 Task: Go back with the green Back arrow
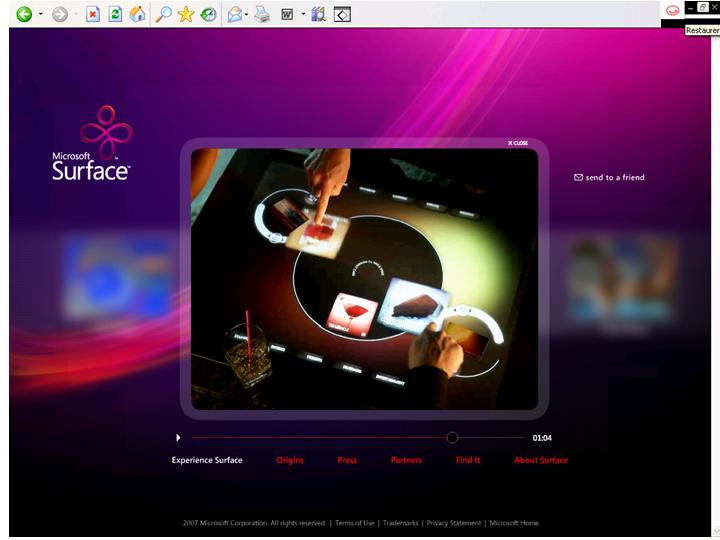pos(24,14)
